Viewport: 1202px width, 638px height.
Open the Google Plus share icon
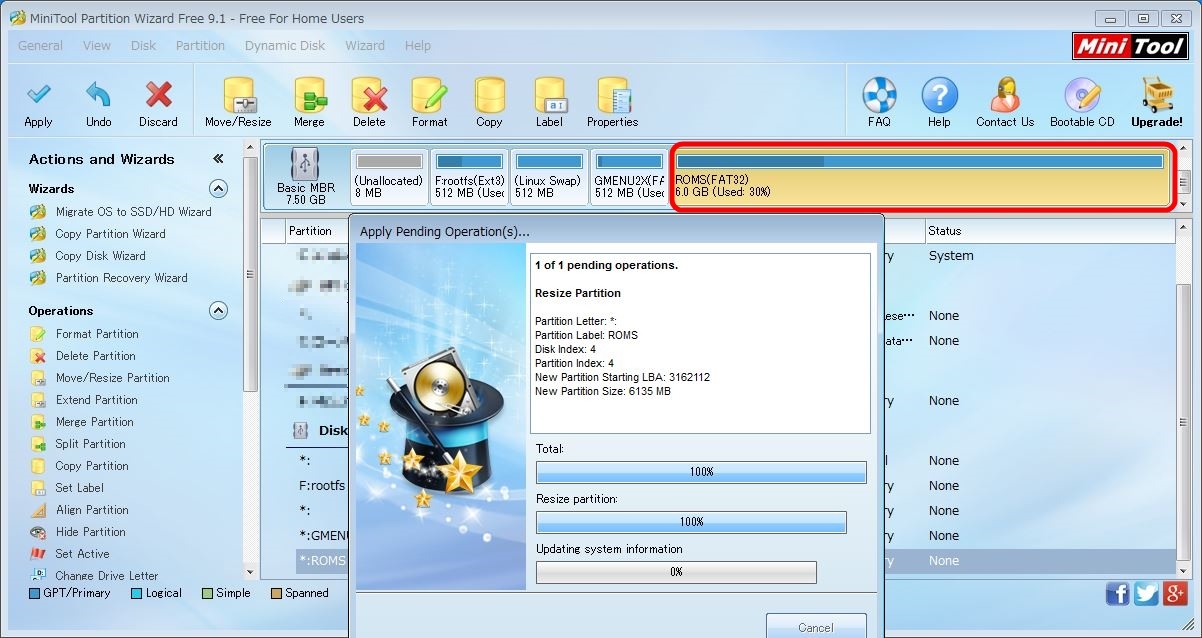click(1175, 593)
